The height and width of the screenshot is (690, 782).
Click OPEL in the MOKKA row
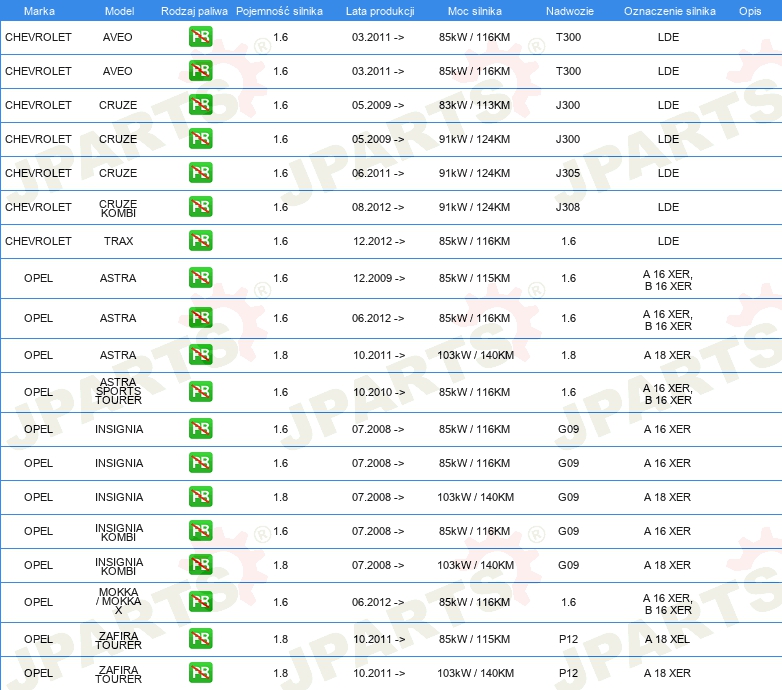point(38,602)
